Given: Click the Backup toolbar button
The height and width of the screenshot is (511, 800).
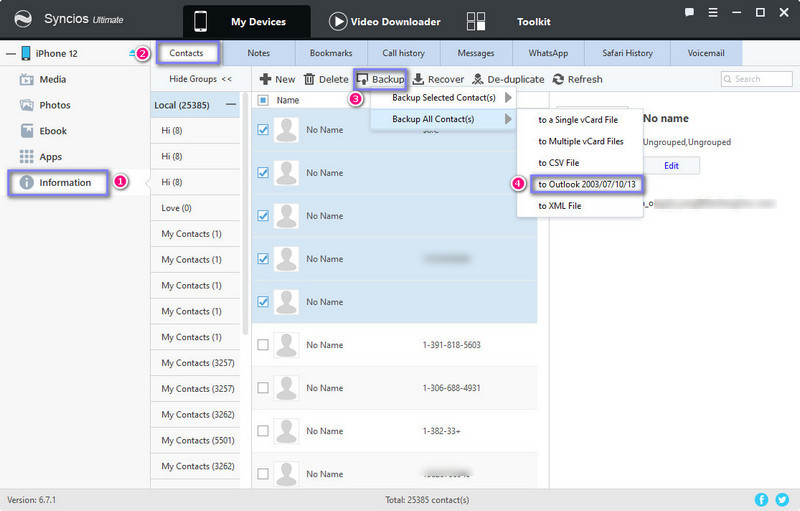Looking at the screenshot, I should (381, 80).
